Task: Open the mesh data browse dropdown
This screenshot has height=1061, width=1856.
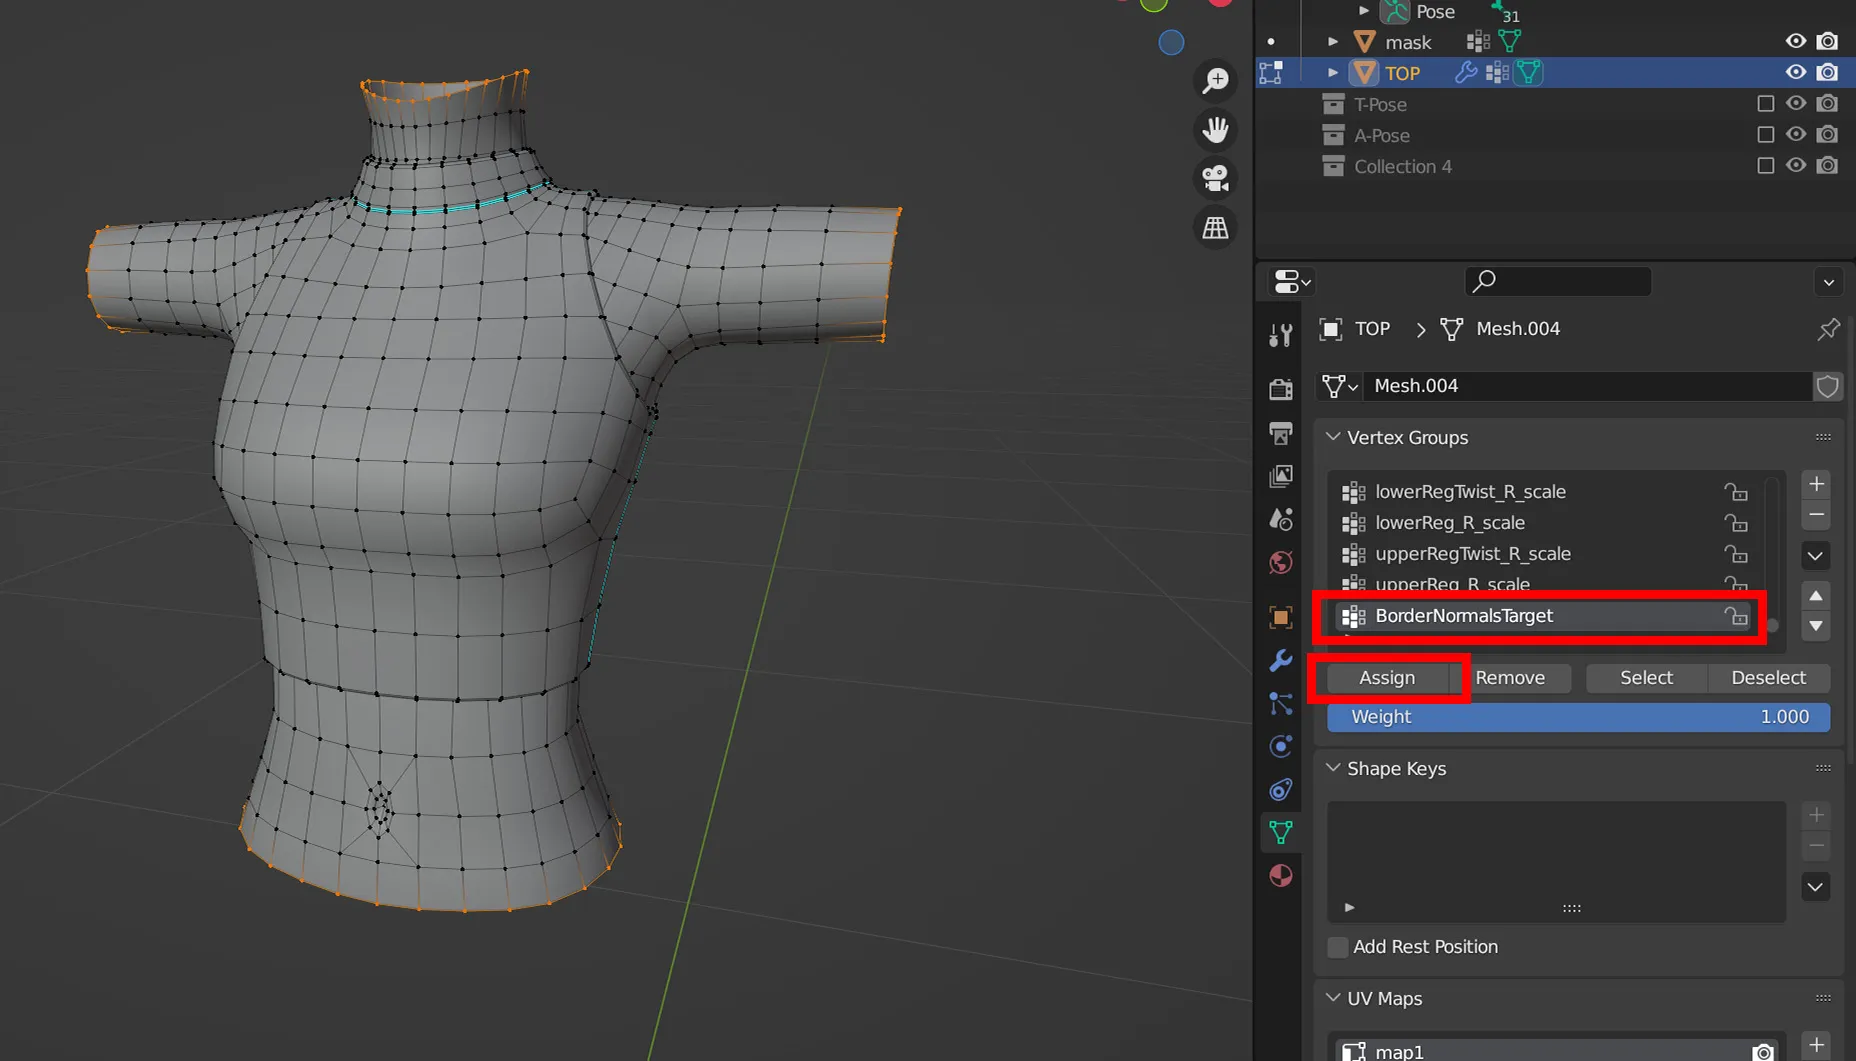Action: click(x=1340, y=386)
